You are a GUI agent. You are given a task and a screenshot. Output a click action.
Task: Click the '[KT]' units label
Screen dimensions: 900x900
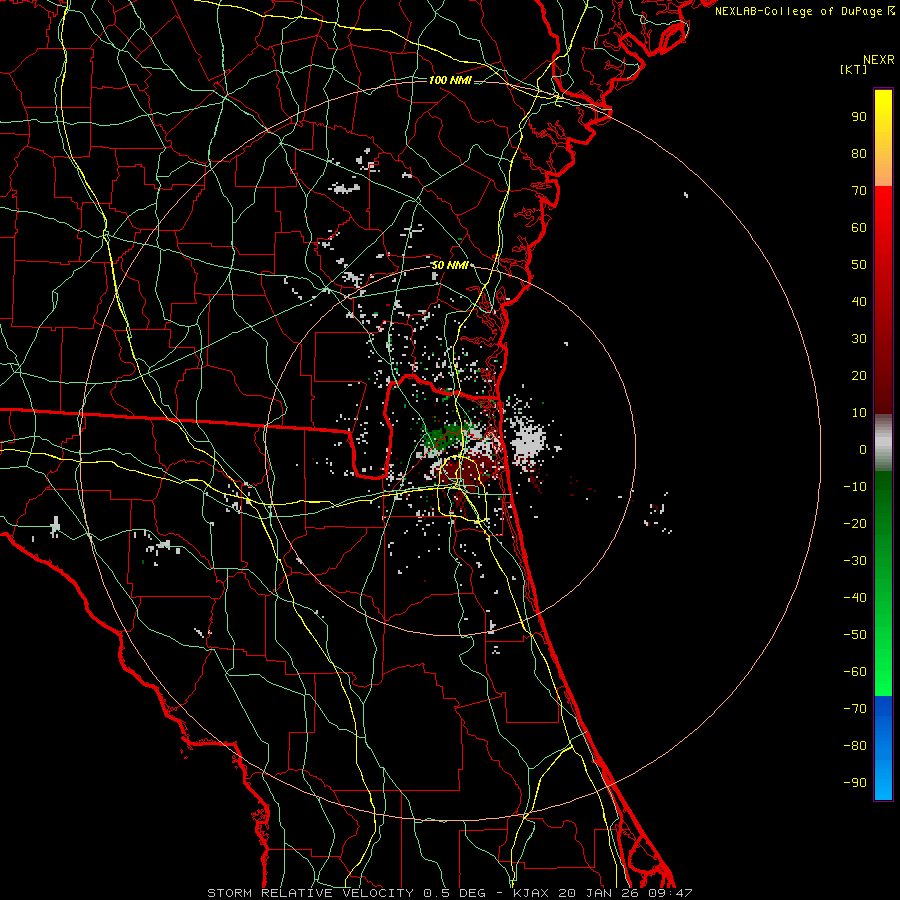(x=854, y=69)
